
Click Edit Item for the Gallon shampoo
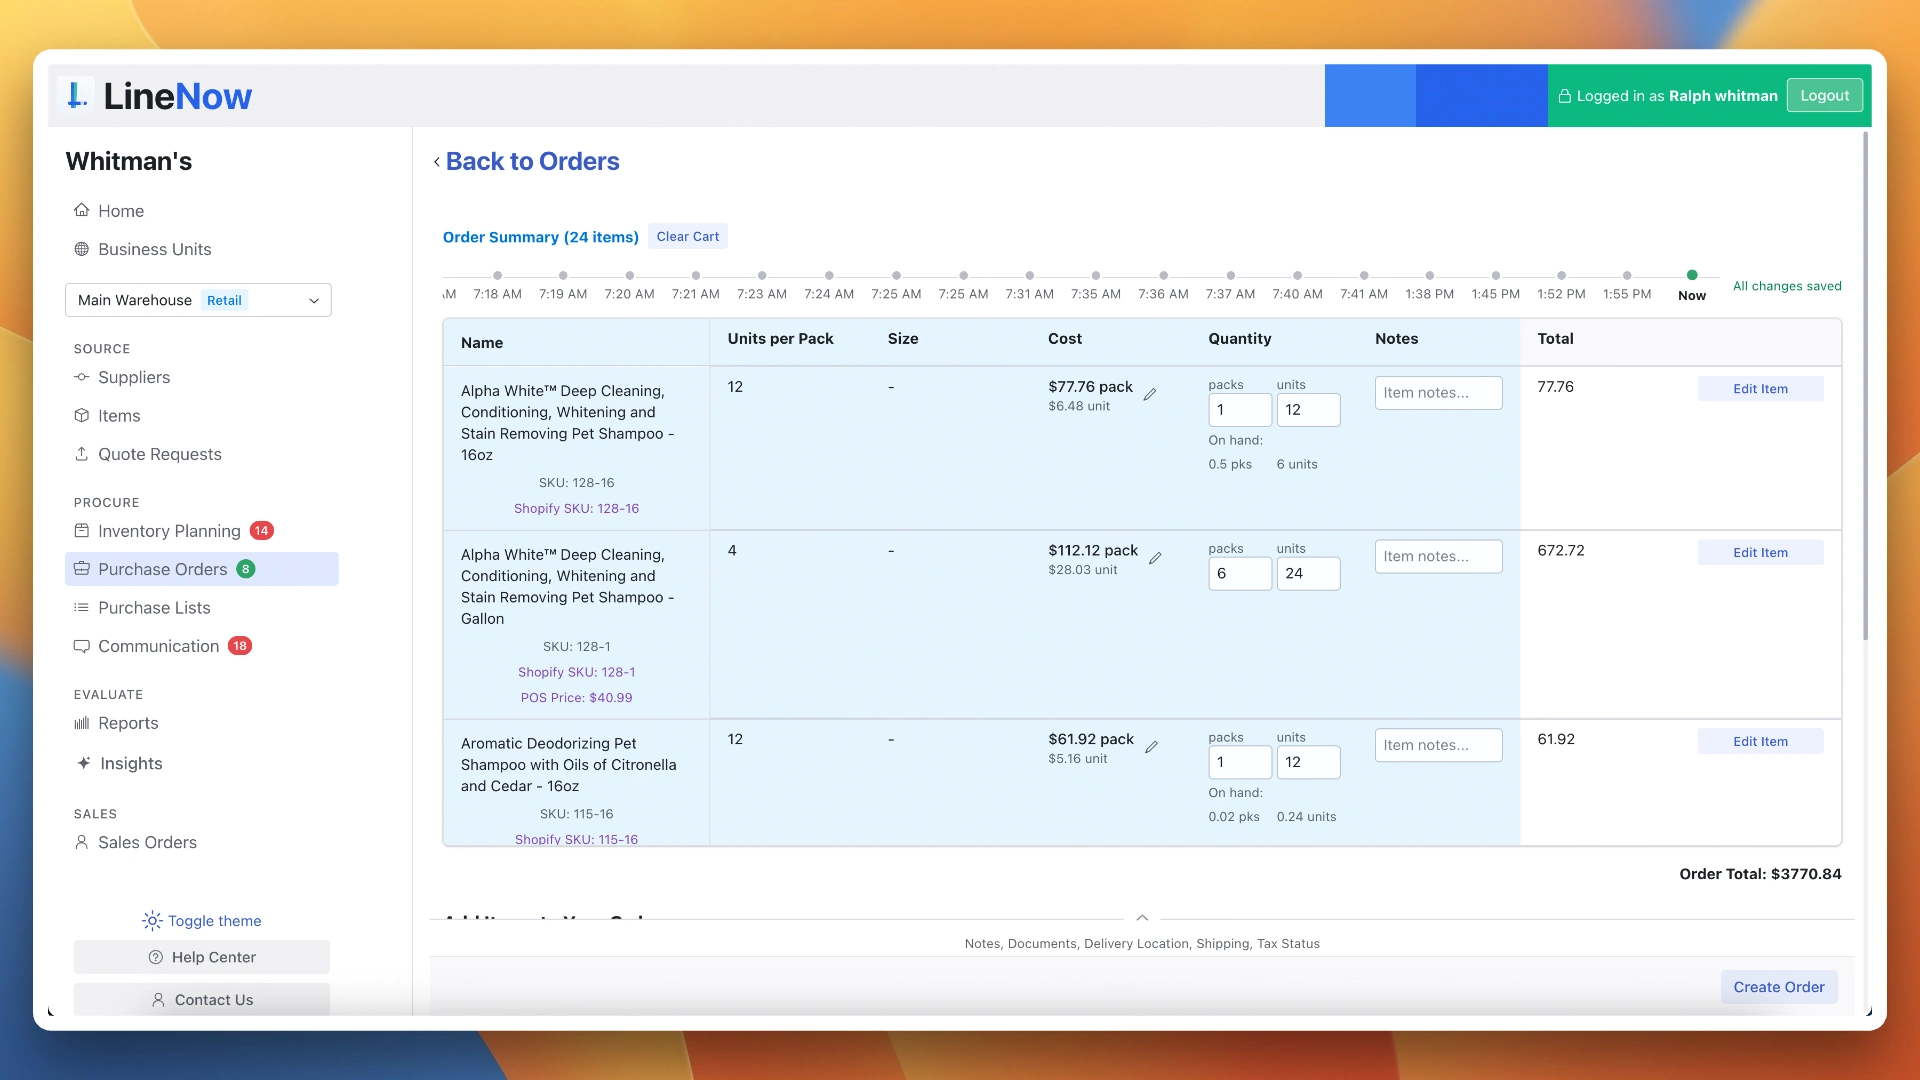[x=1759, y=553]
